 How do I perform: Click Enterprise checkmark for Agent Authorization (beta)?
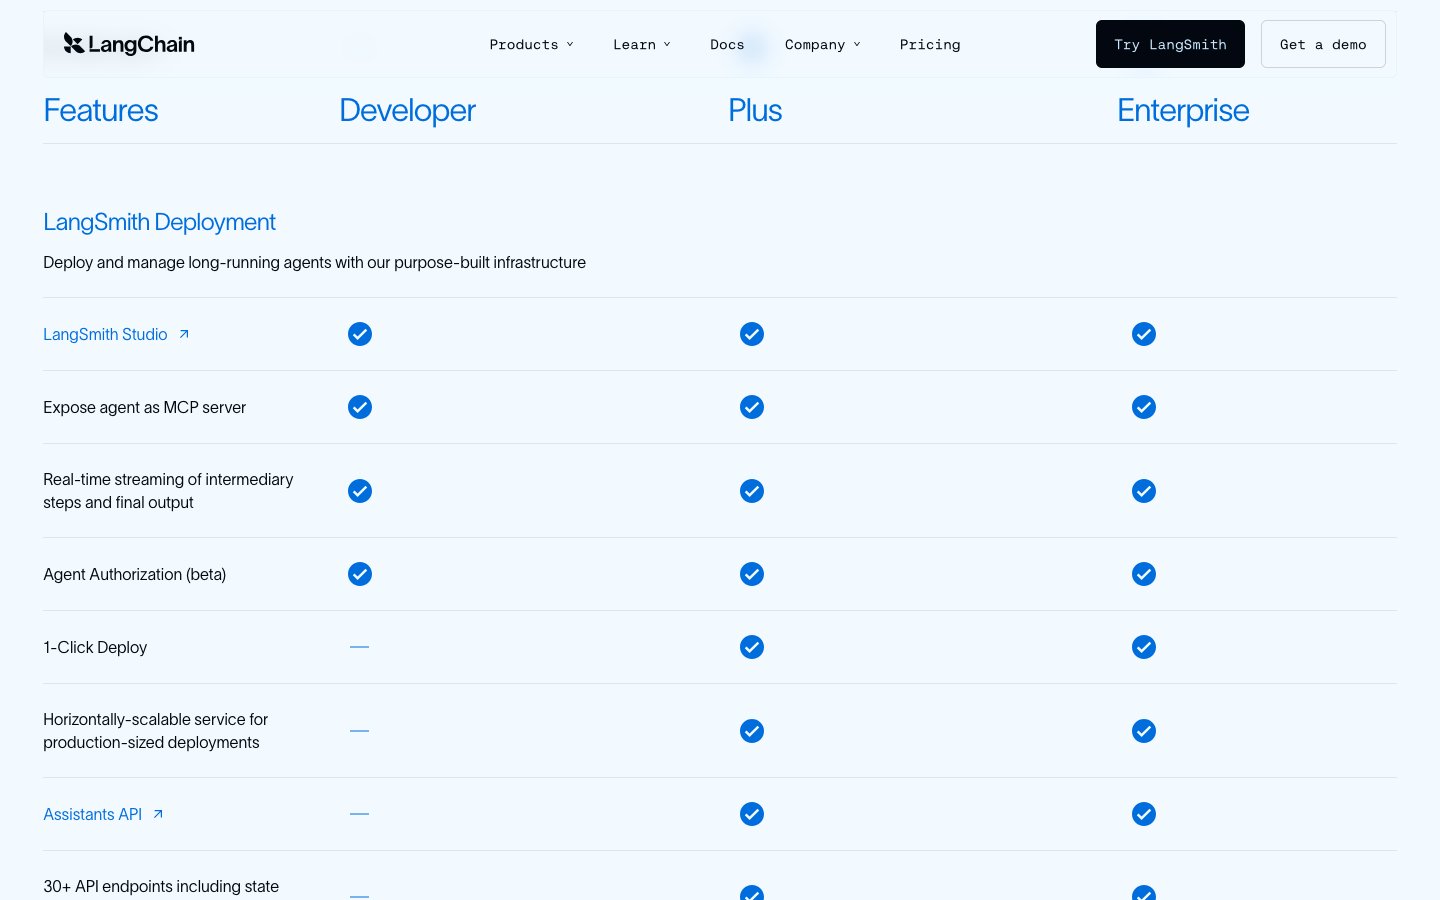point(1144,574)
